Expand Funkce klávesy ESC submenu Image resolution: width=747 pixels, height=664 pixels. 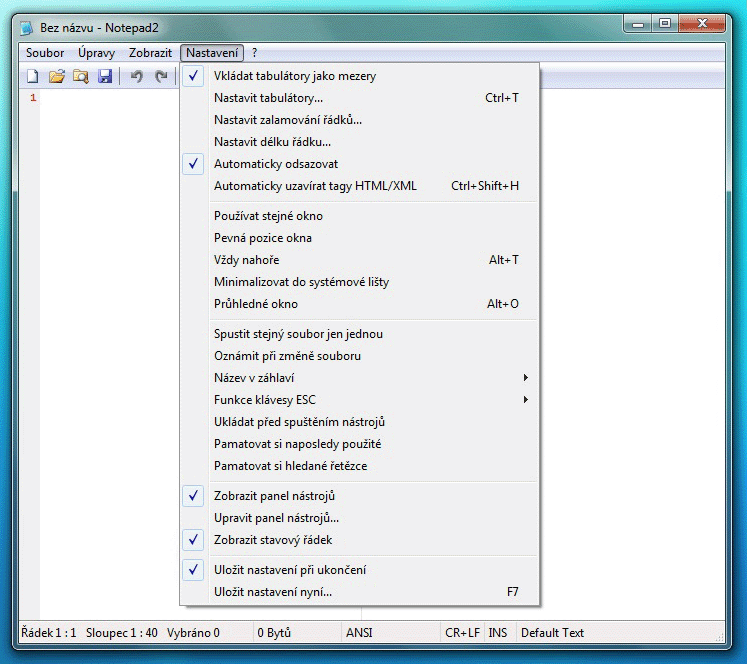coord(360,400)
